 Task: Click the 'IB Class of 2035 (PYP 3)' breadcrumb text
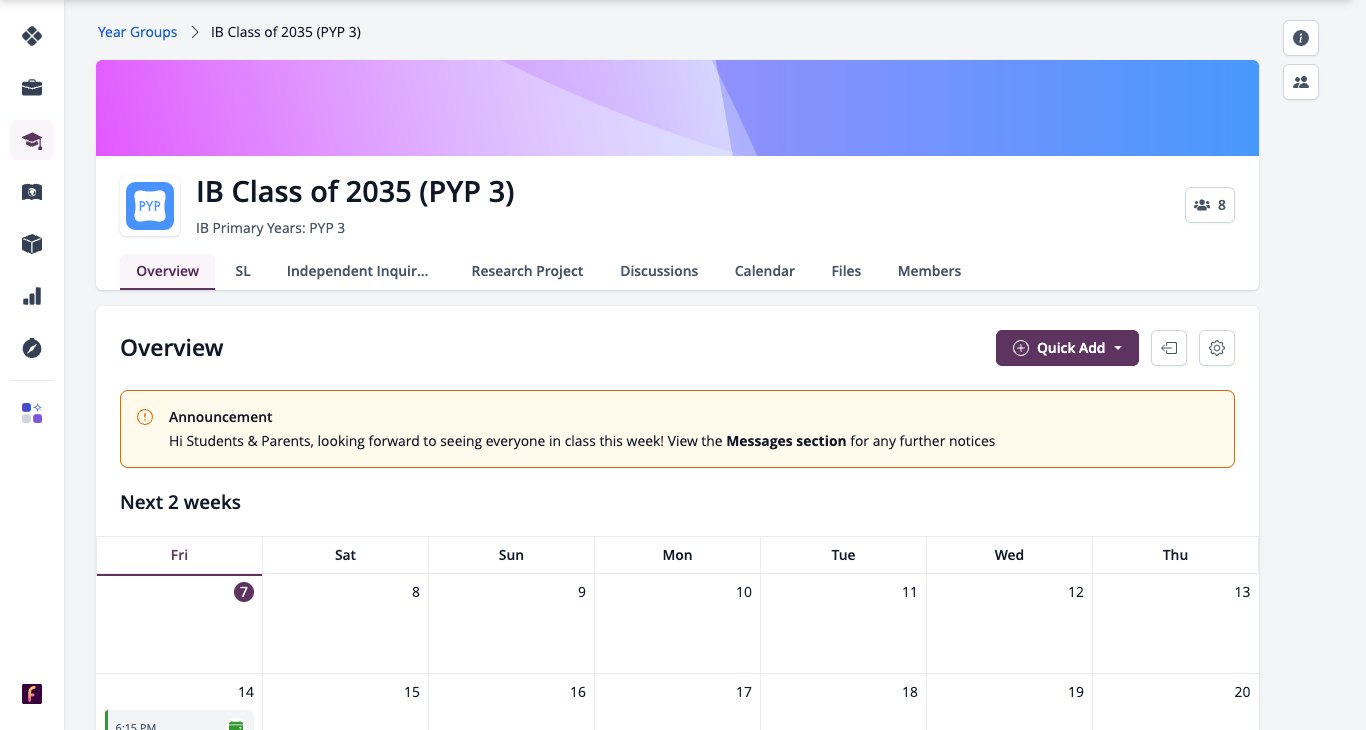286,32
